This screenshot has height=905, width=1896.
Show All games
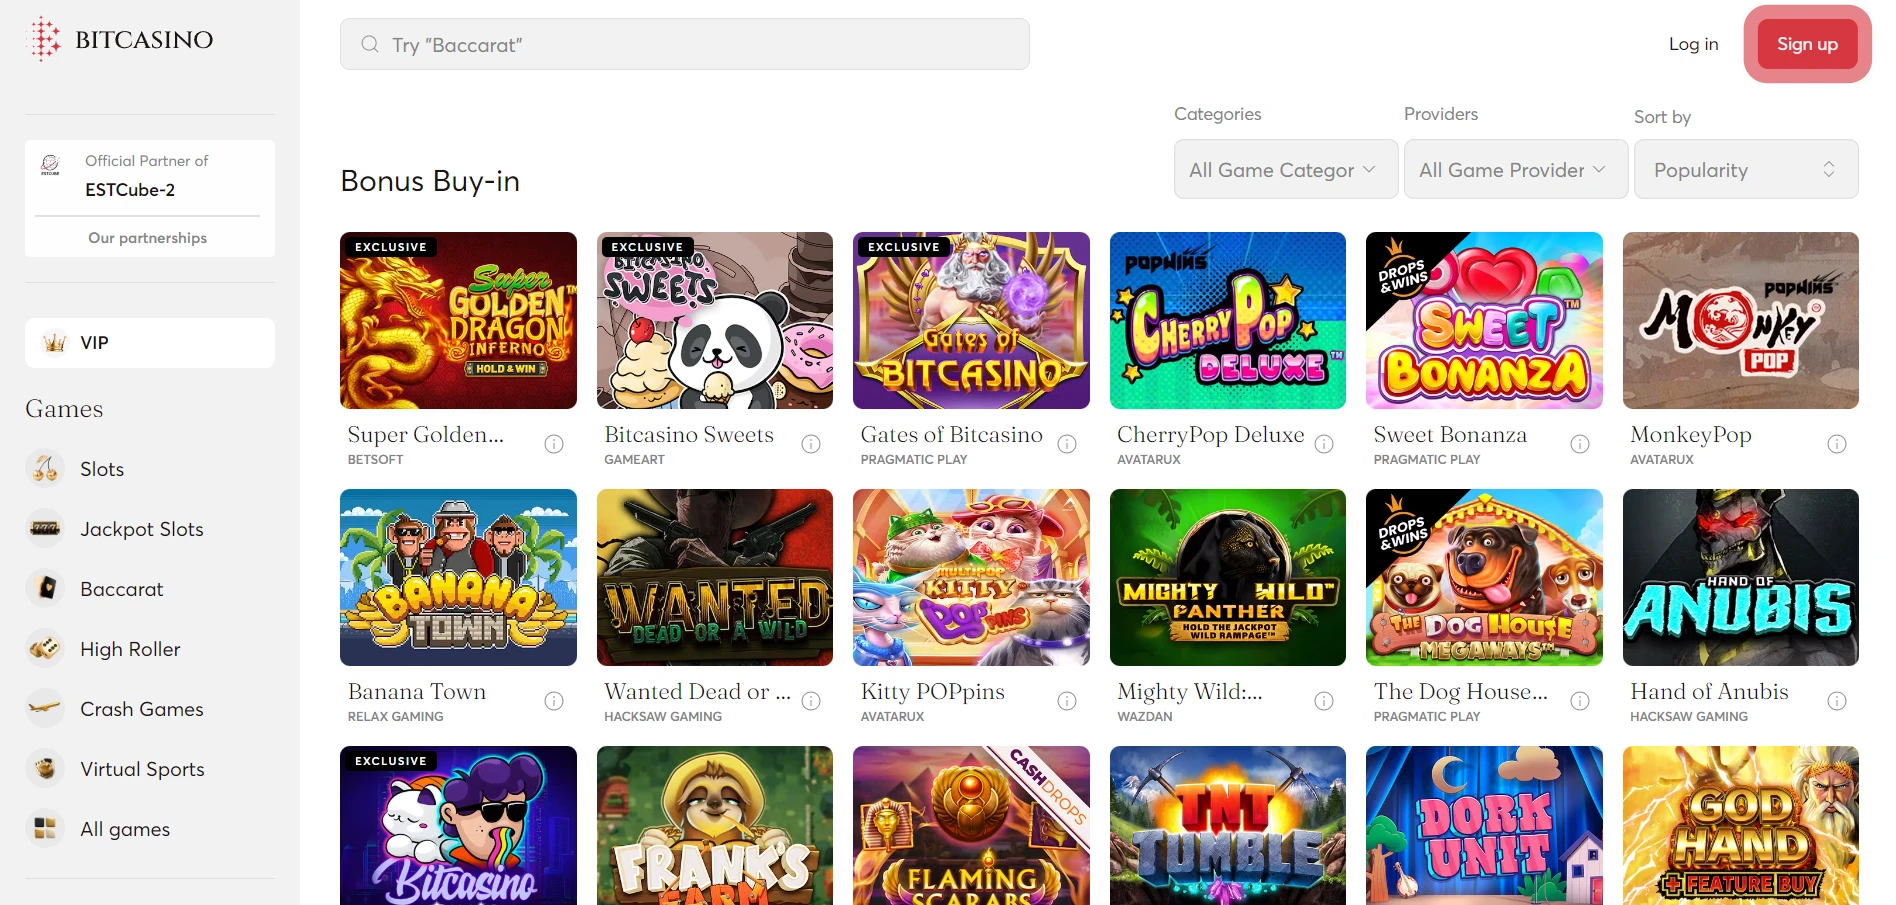[x=125, y=829]
